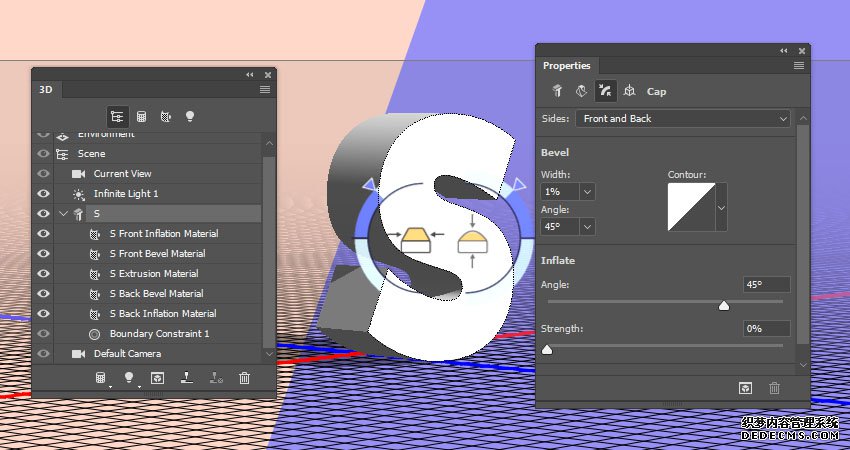Add new light to scene icon
This screenshot has width=850, height=450.
[129, 378]
